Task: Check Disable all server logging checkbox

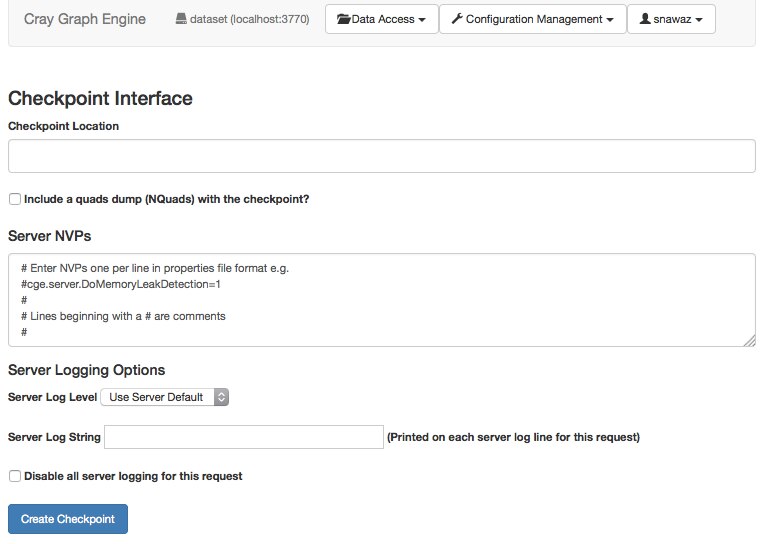Action: click(x=15, y=476)
